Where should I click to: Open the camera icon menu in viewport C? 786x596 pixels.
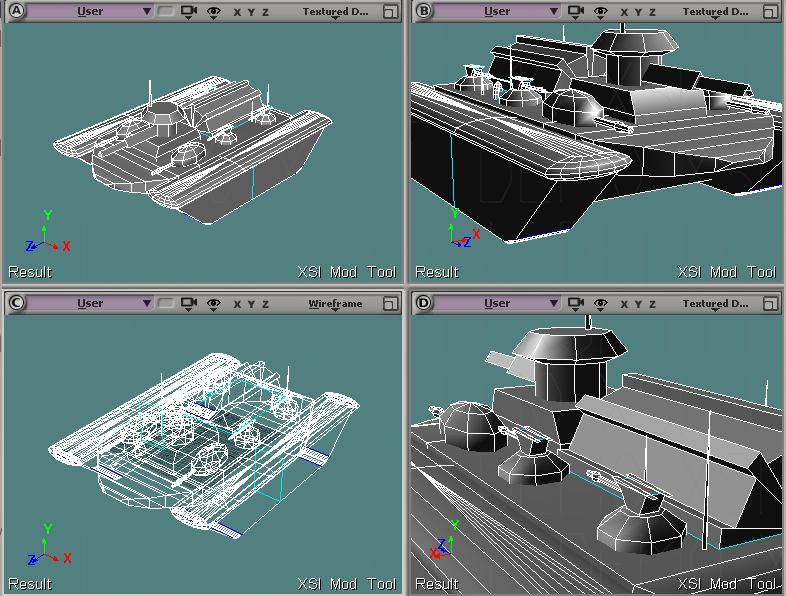188,304
